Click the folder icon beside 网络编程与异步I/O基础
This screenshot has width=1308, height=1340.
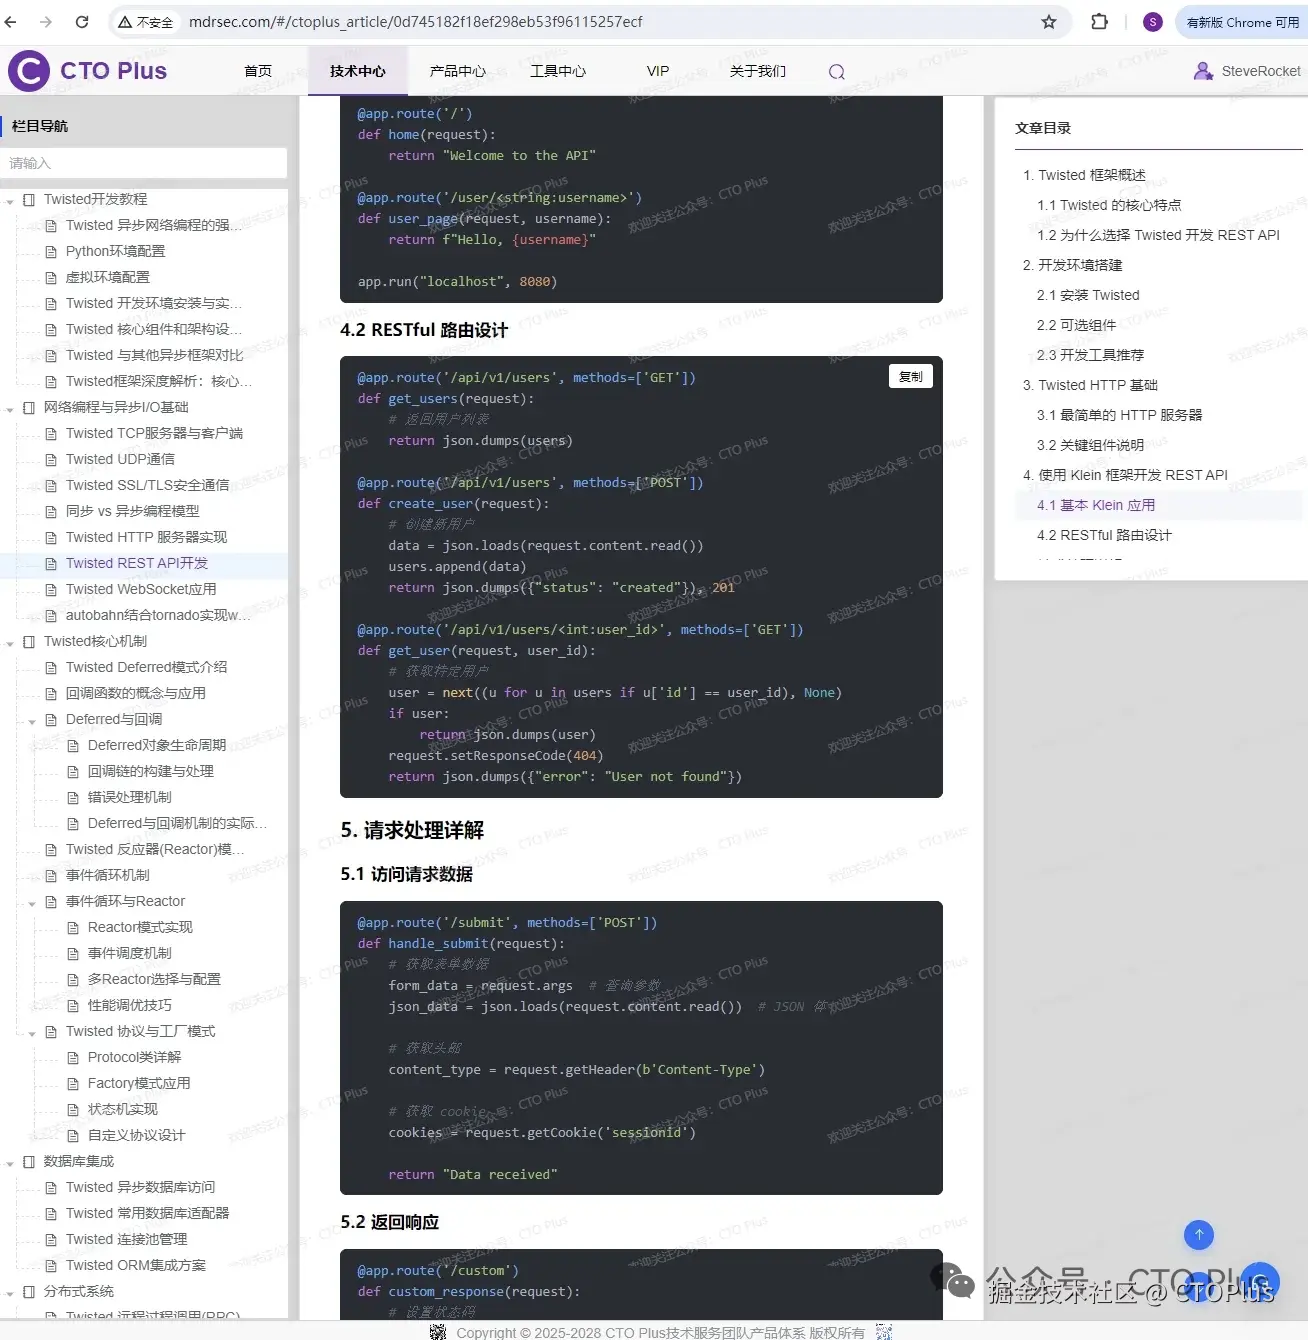point(29,407)
